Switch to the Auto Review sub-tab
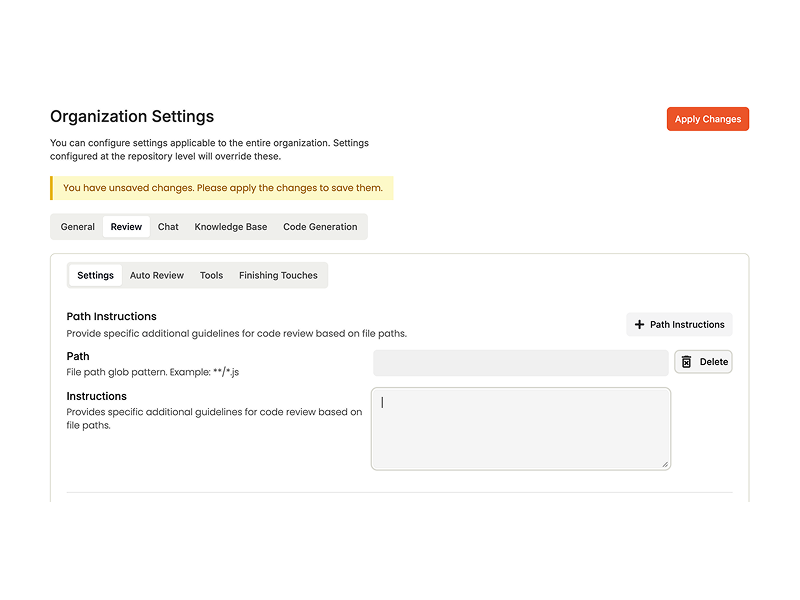800x600 pixels. pyautogui.click(x=157, y=276)
